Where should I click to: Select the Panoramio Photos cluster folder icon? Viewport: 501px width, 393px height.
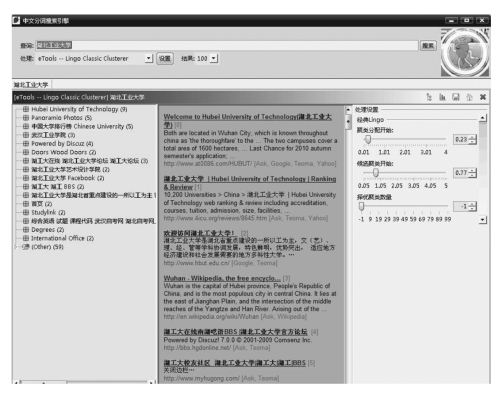[x=26, y=118]
